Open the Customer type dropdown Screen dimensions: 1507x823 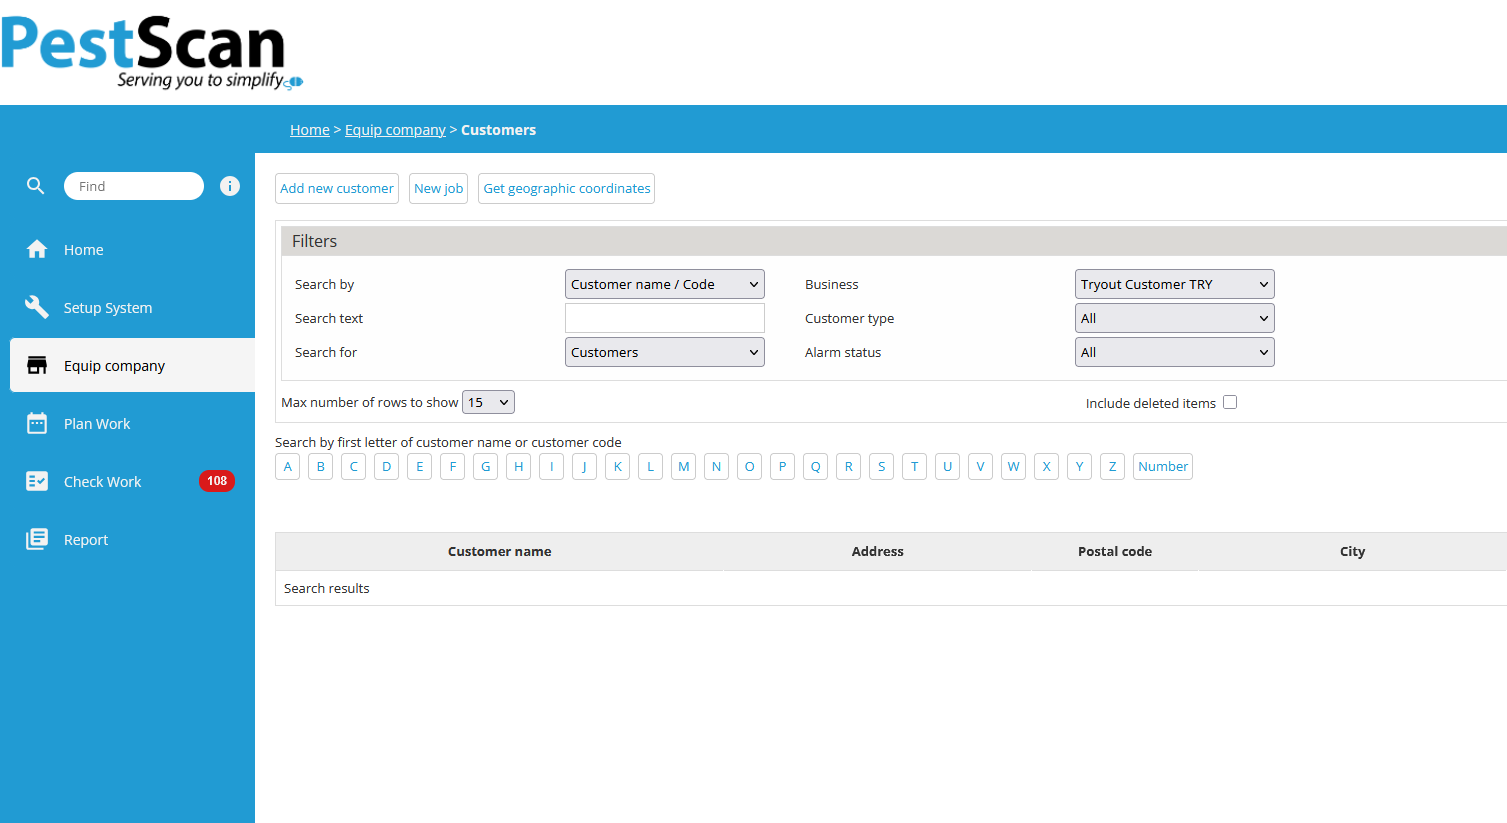[x=1175, y=318]
